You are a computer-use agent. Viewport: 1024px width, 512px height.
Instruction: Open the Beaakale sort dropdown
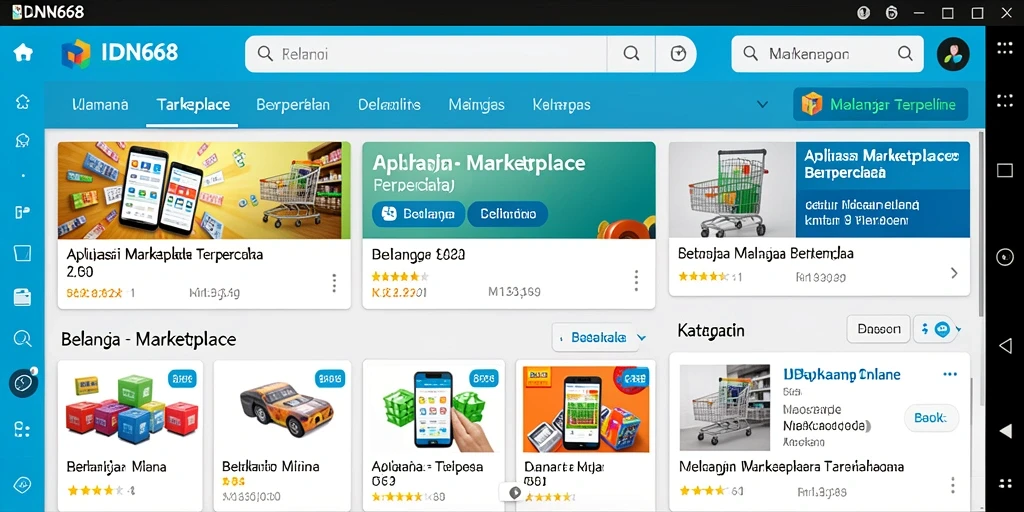(x=600, y=338)
